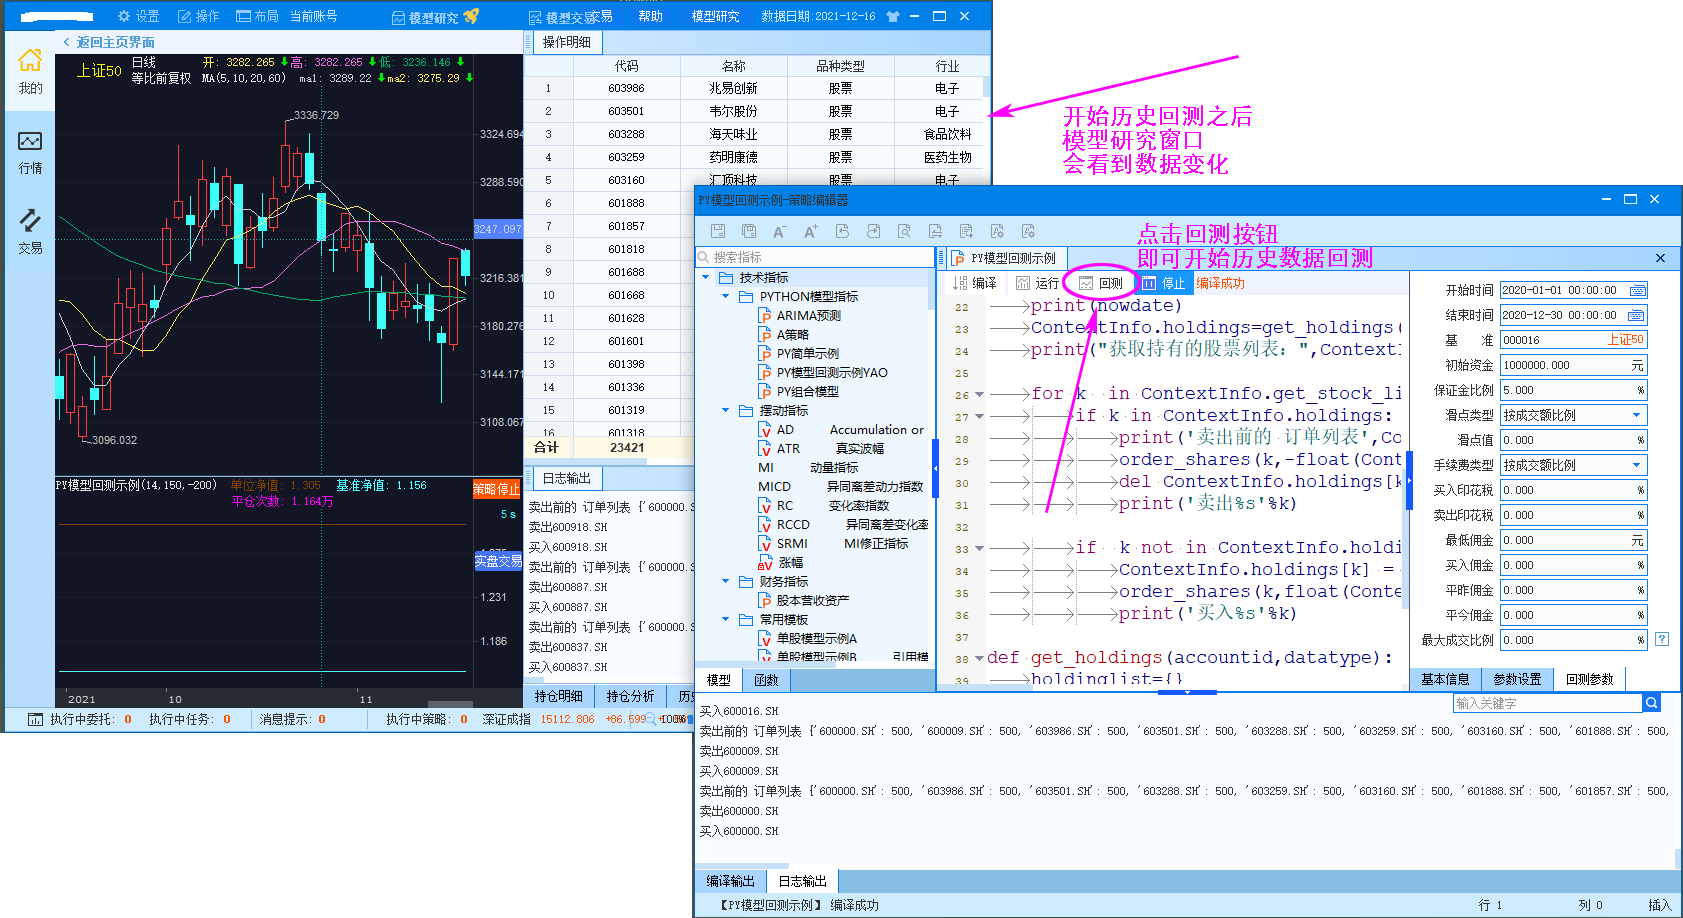Open calendar picker for 开始时间

pos(1637,290)
